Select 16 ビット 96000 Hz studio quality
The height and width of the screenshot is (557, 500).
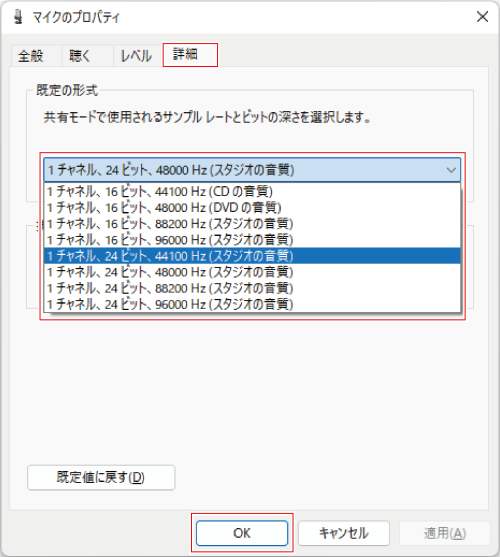pos(252,240)
